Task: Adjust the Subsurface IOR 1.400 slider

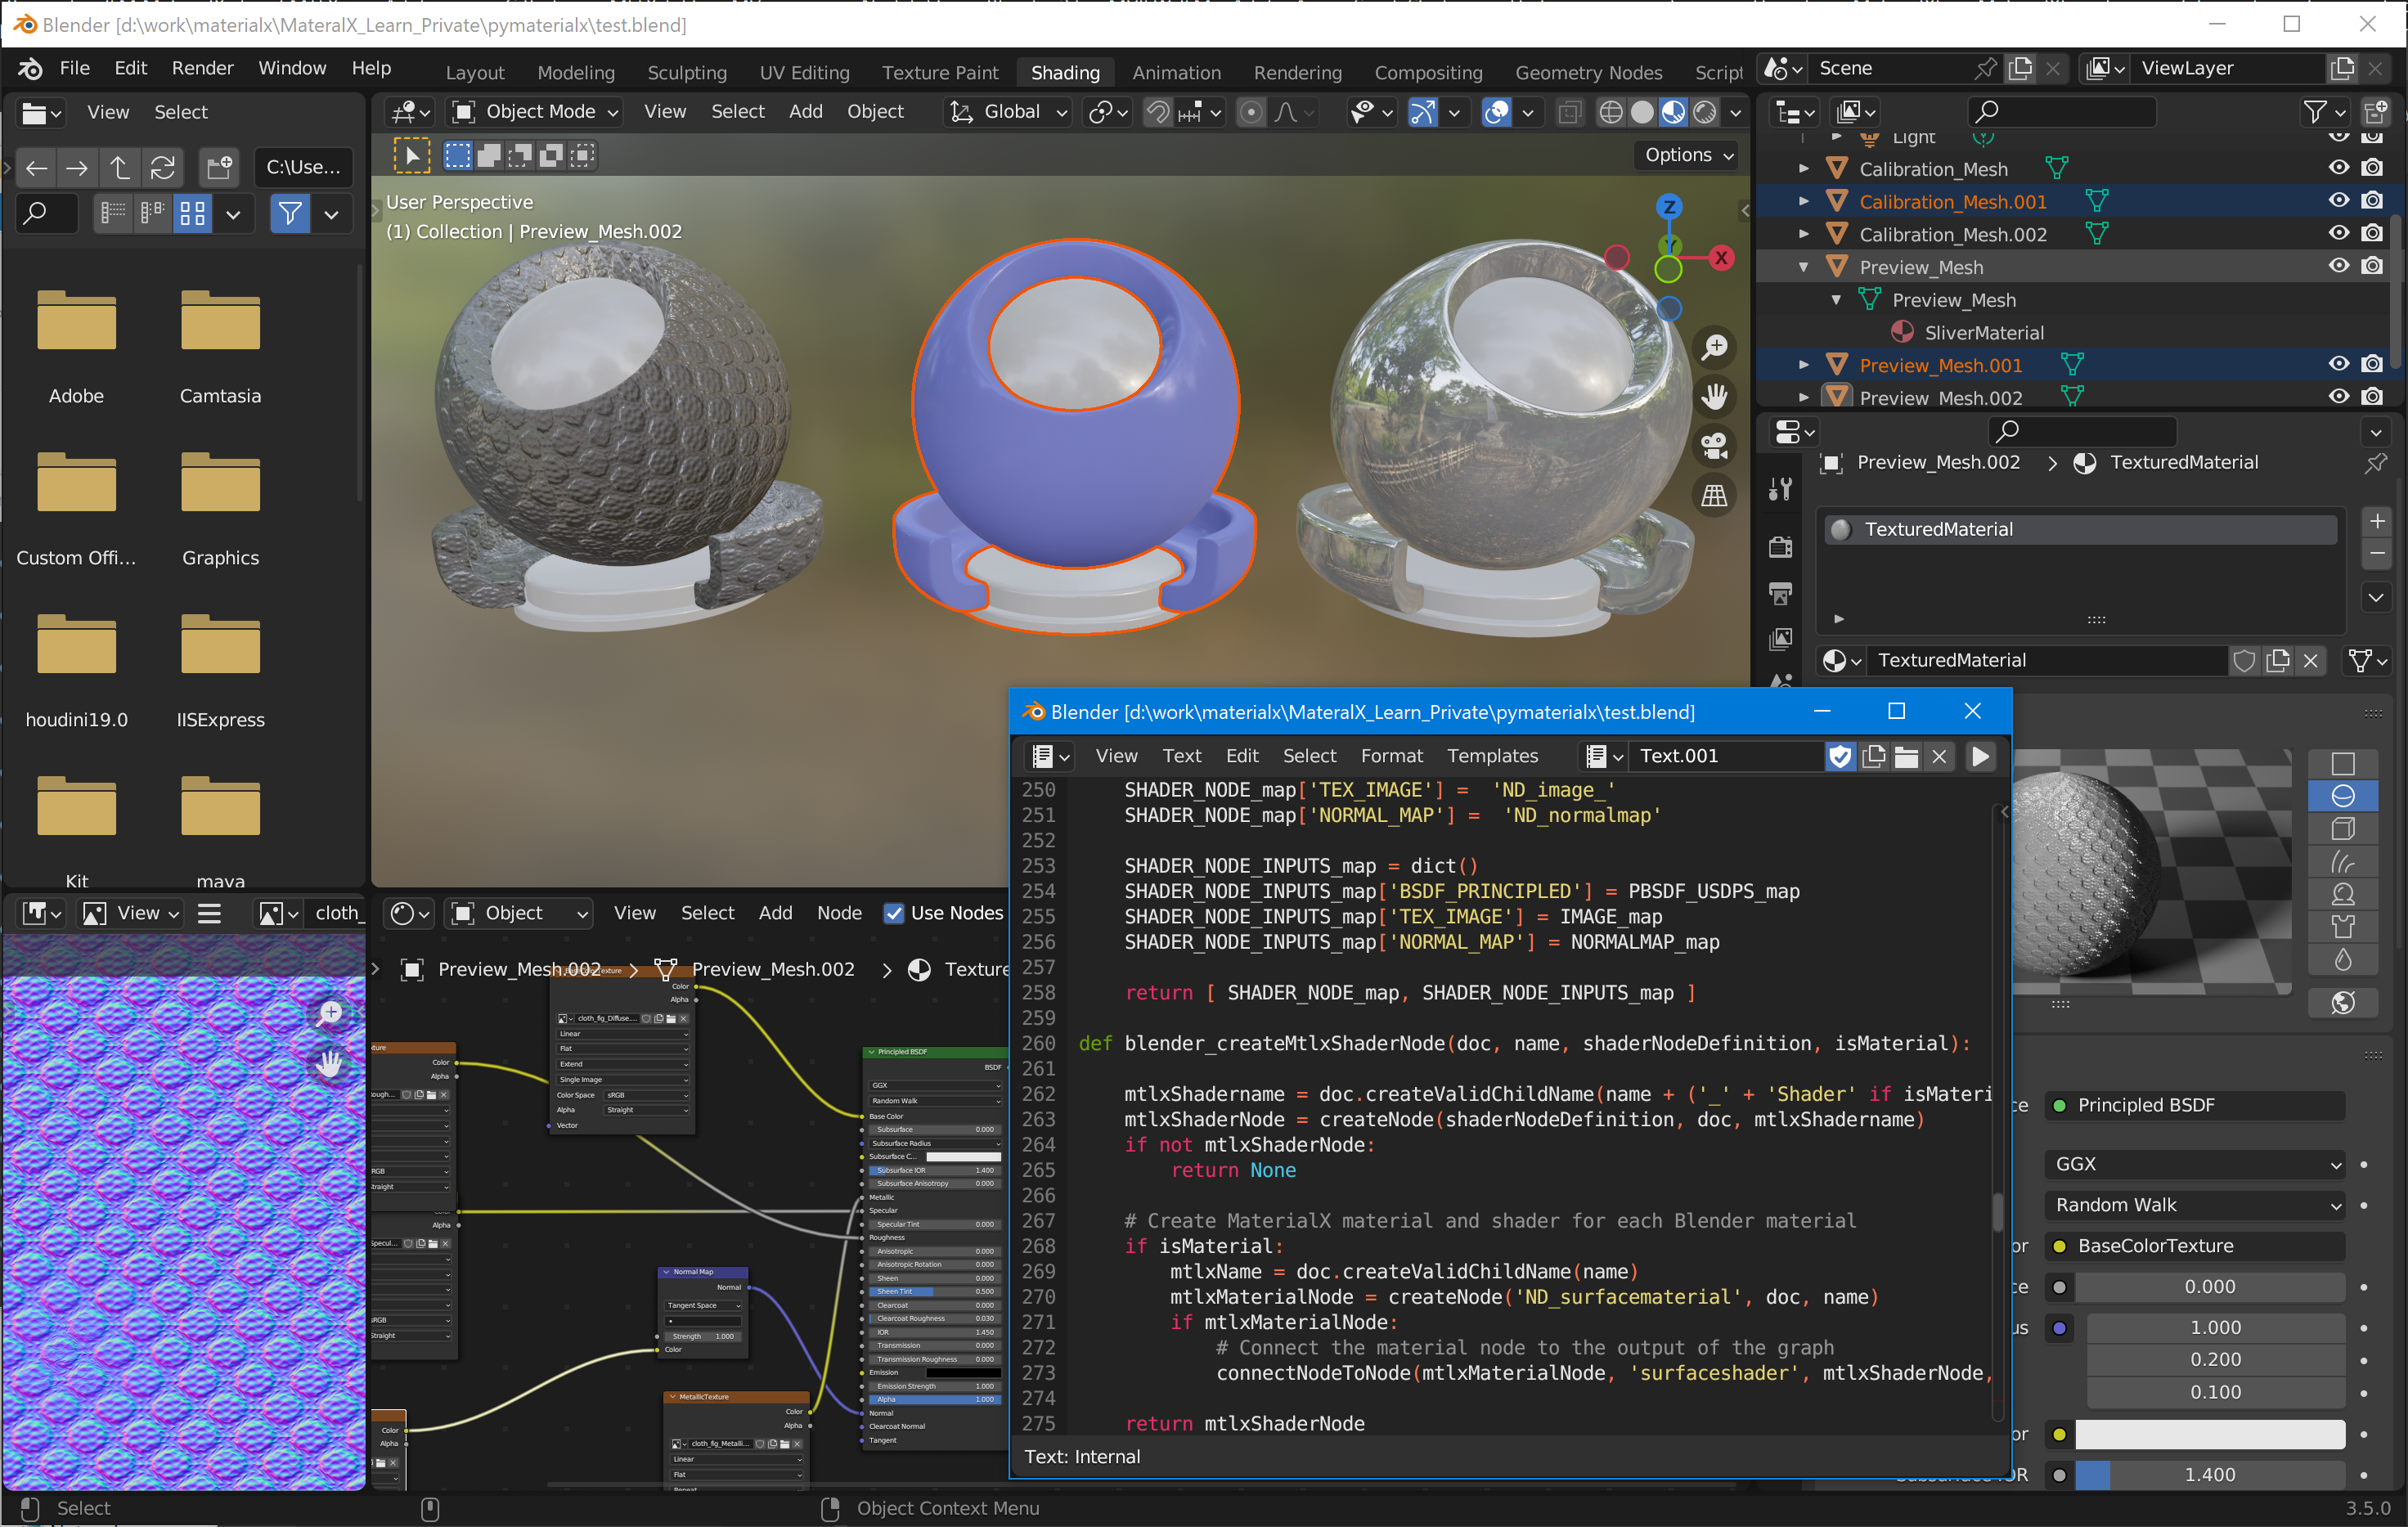Action: [x=2209, y=1474]
